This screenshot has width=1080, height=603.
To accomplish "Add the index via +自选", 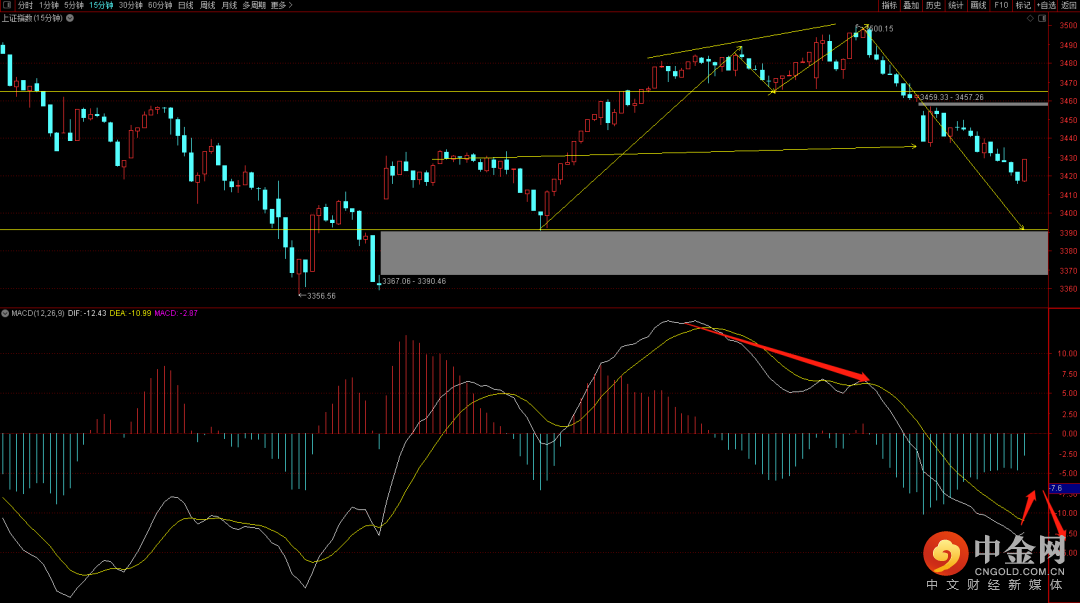I will [1046, 5].
